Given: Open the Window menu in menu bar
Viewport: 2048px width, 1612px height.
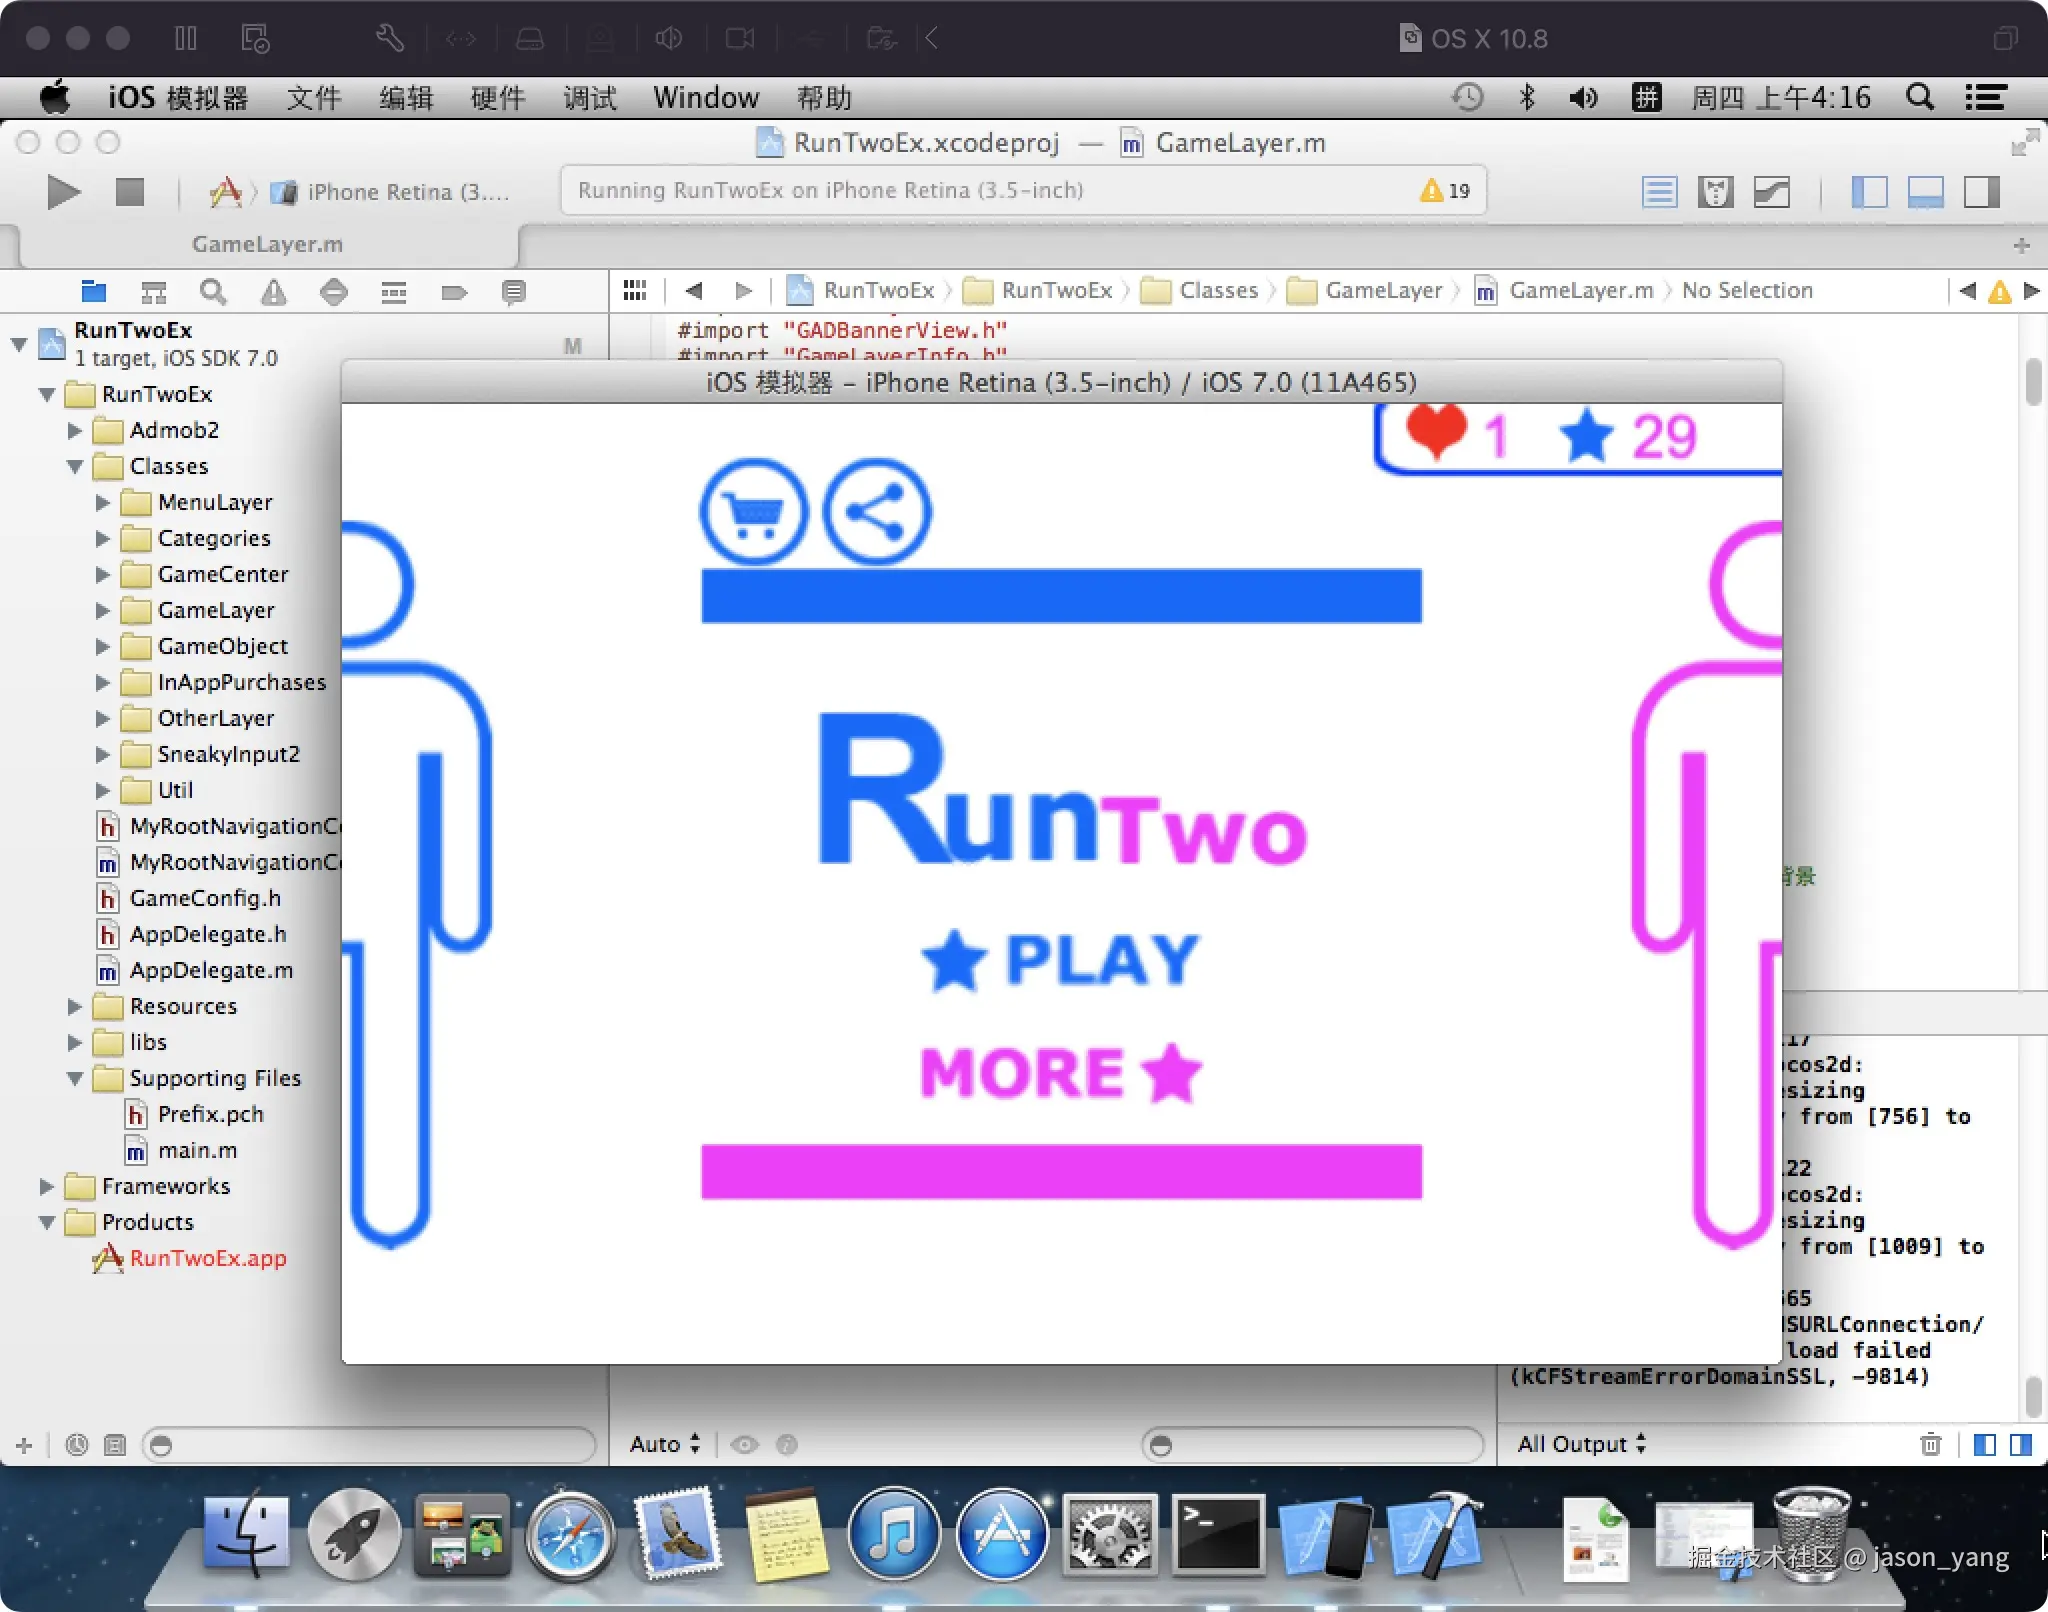Looking at the screenshot, I should 705,98.
